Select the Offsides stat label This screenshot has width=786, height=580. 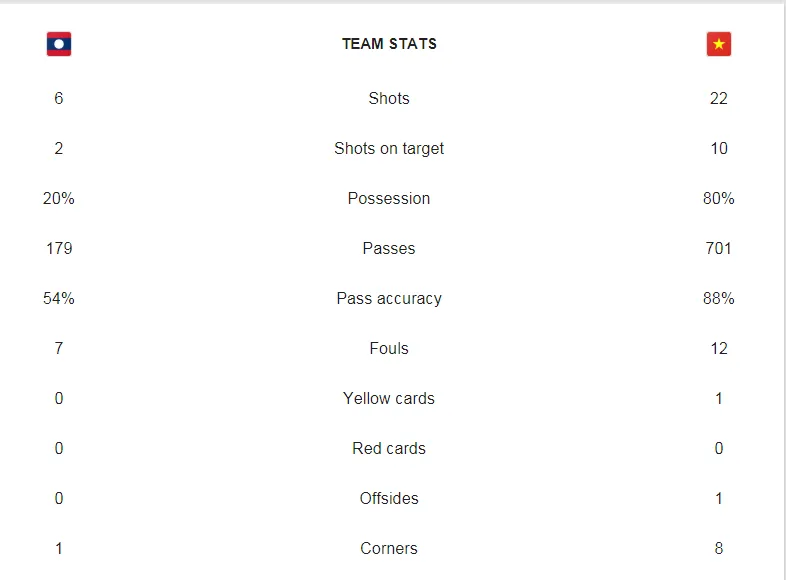click(389, 498)
